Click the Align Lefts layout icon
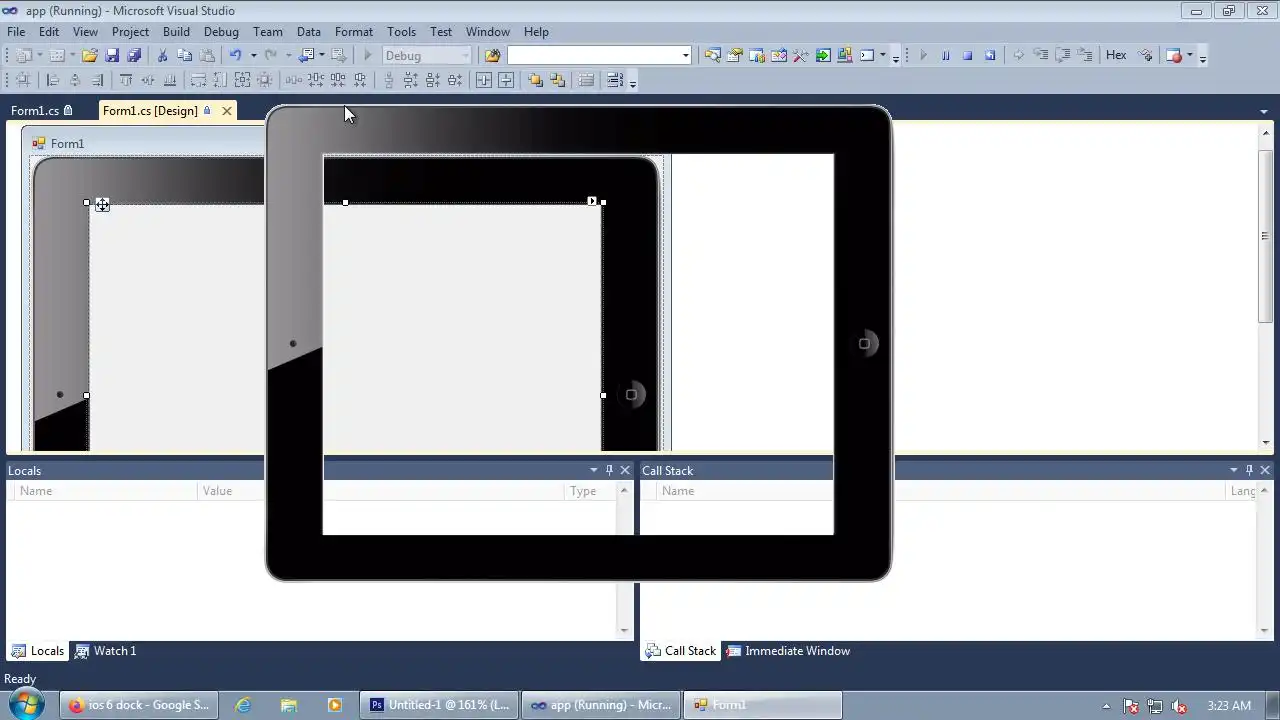 [x=53, y=80]
